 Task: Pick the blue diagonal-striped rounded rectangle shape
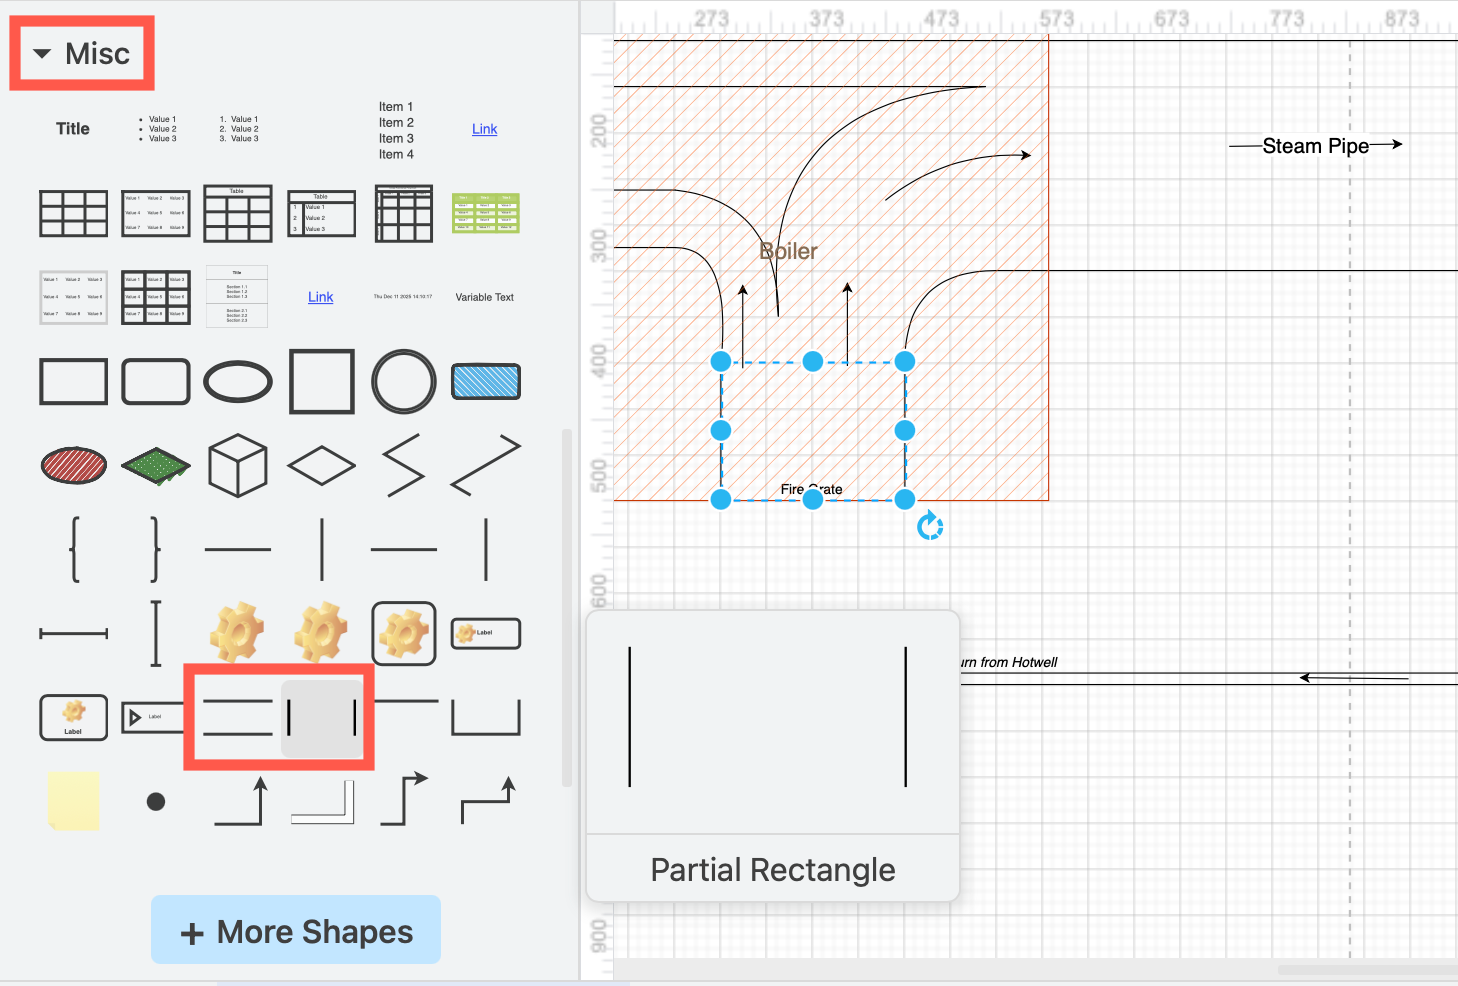coord(485,381)
